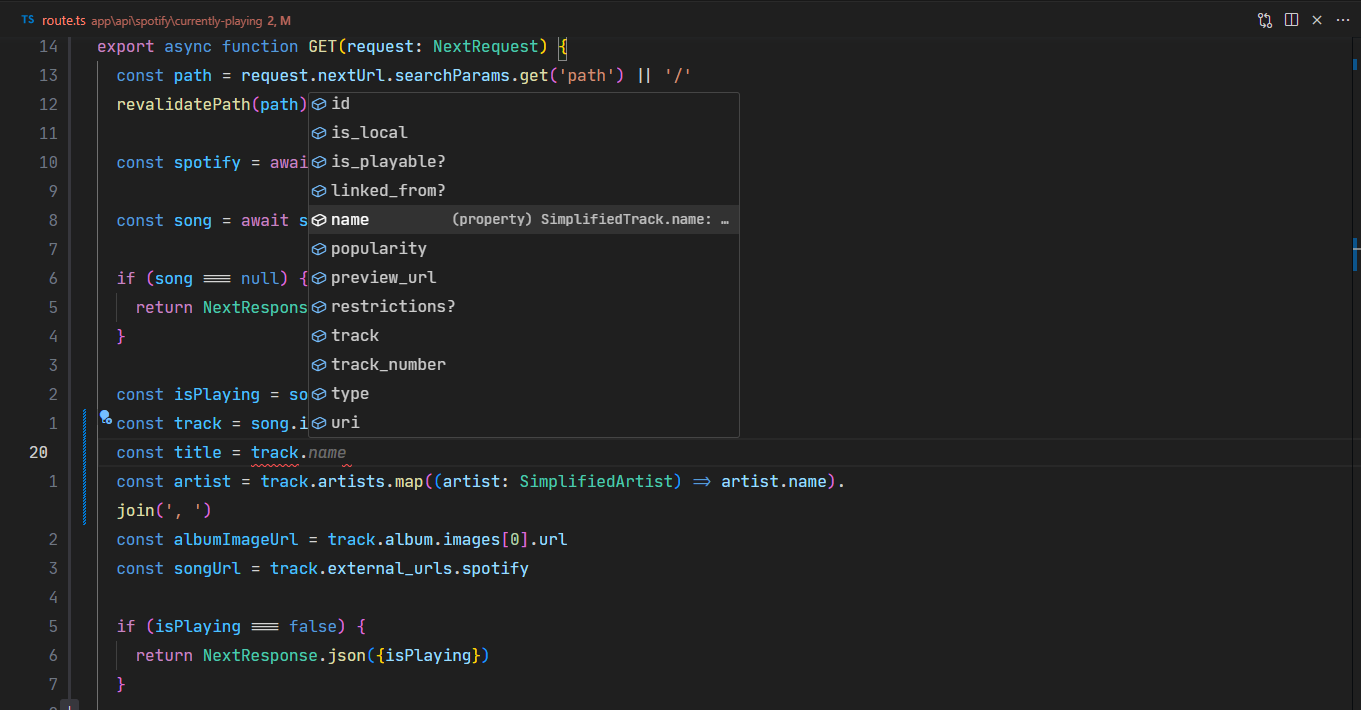Click 'SimplifiedArtist' type annotation
1361x710 pixels.
click(596, 481)
